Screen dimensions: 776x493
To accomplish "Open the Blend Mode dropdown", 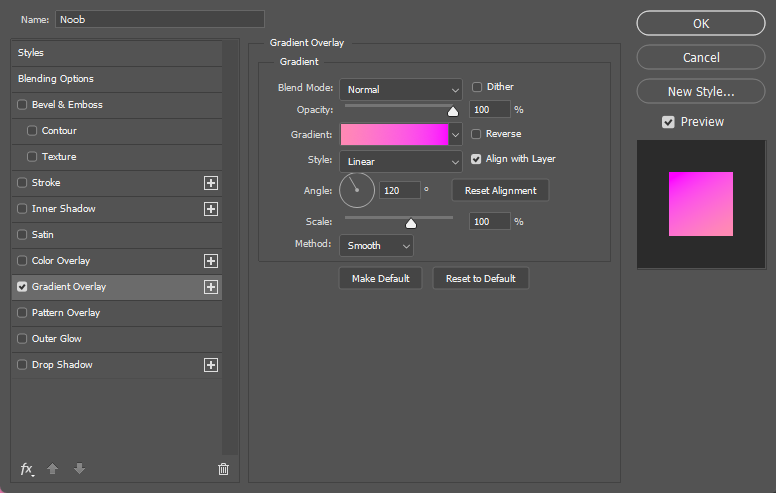I will tap(400, 90).
